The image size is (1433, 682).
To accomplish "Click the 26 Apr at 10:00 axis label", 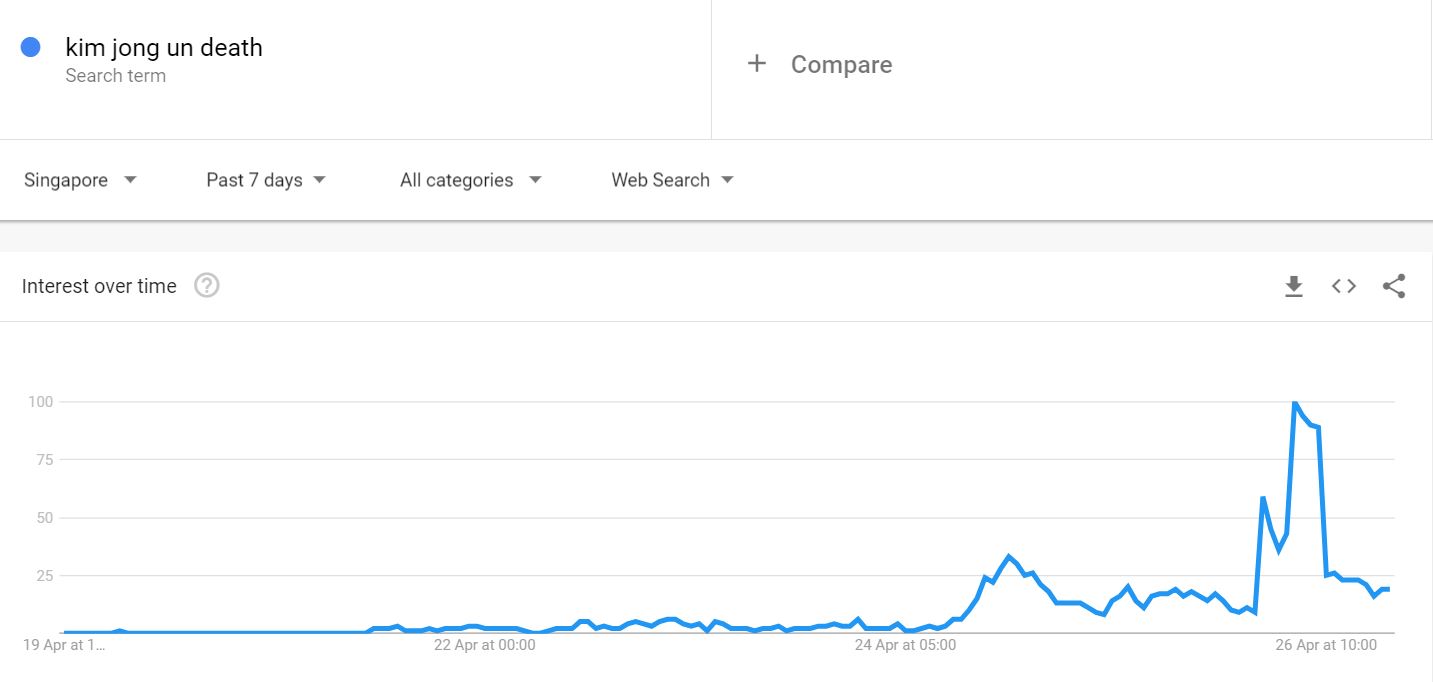I will (x=1326, y=645).
